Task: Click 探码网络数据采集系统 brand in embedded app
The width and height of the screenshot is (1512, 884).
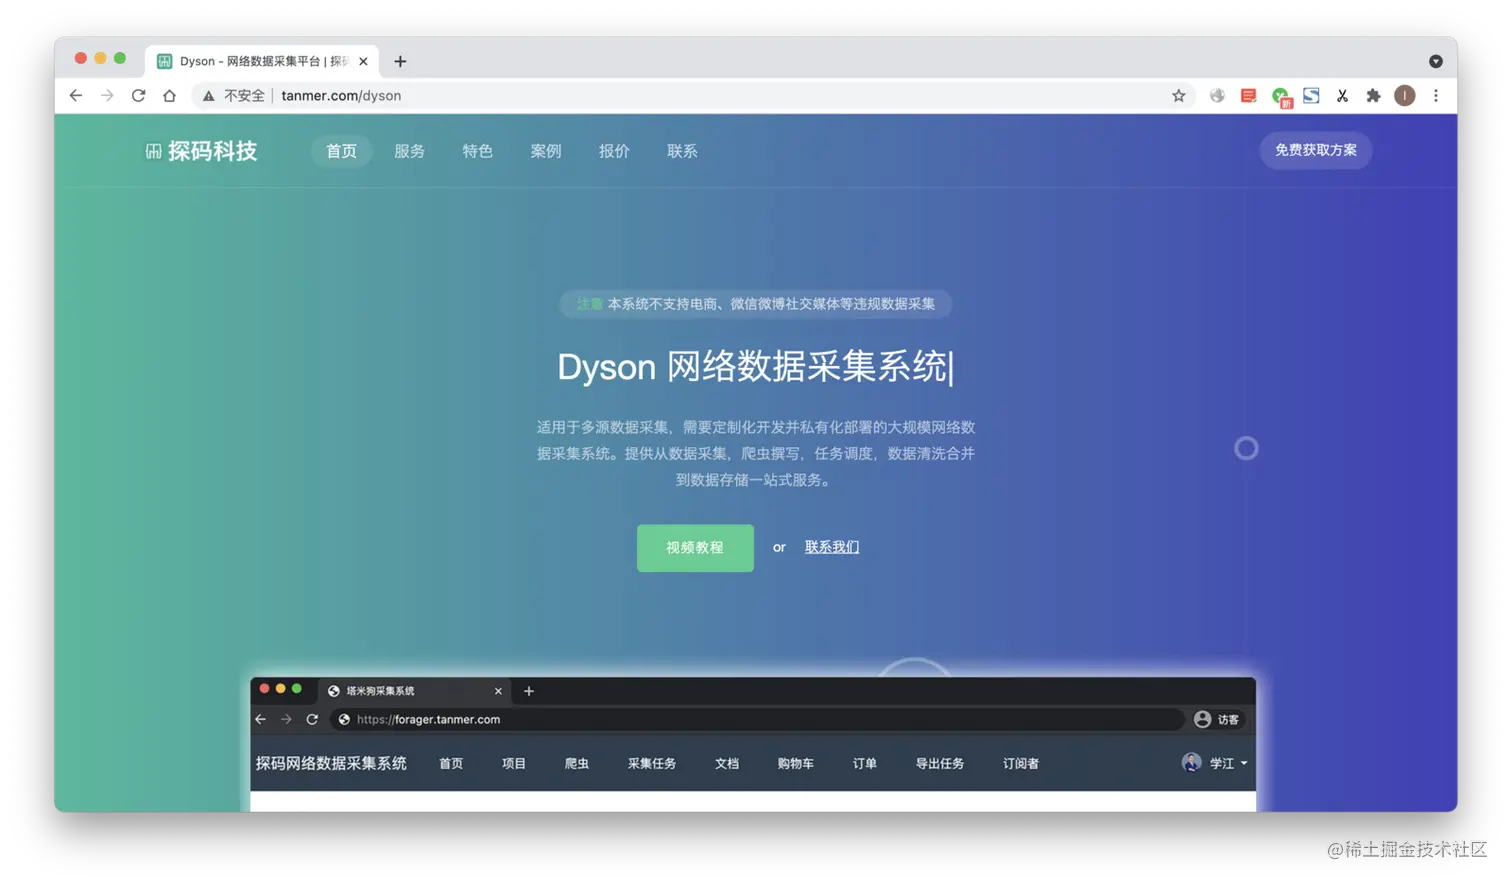Action: (331, 763)
